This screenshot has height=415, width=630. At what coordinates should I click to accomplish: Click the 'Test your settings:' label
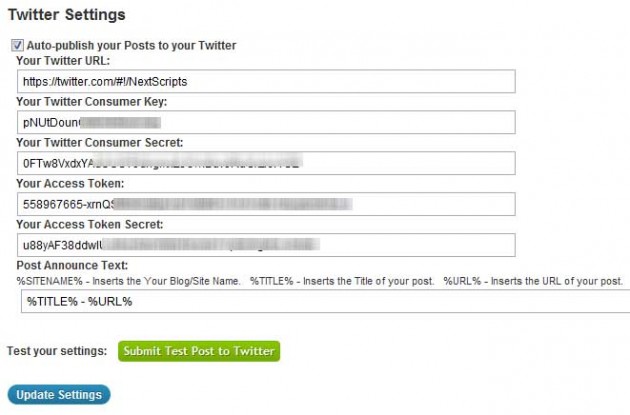coord(57,351)
